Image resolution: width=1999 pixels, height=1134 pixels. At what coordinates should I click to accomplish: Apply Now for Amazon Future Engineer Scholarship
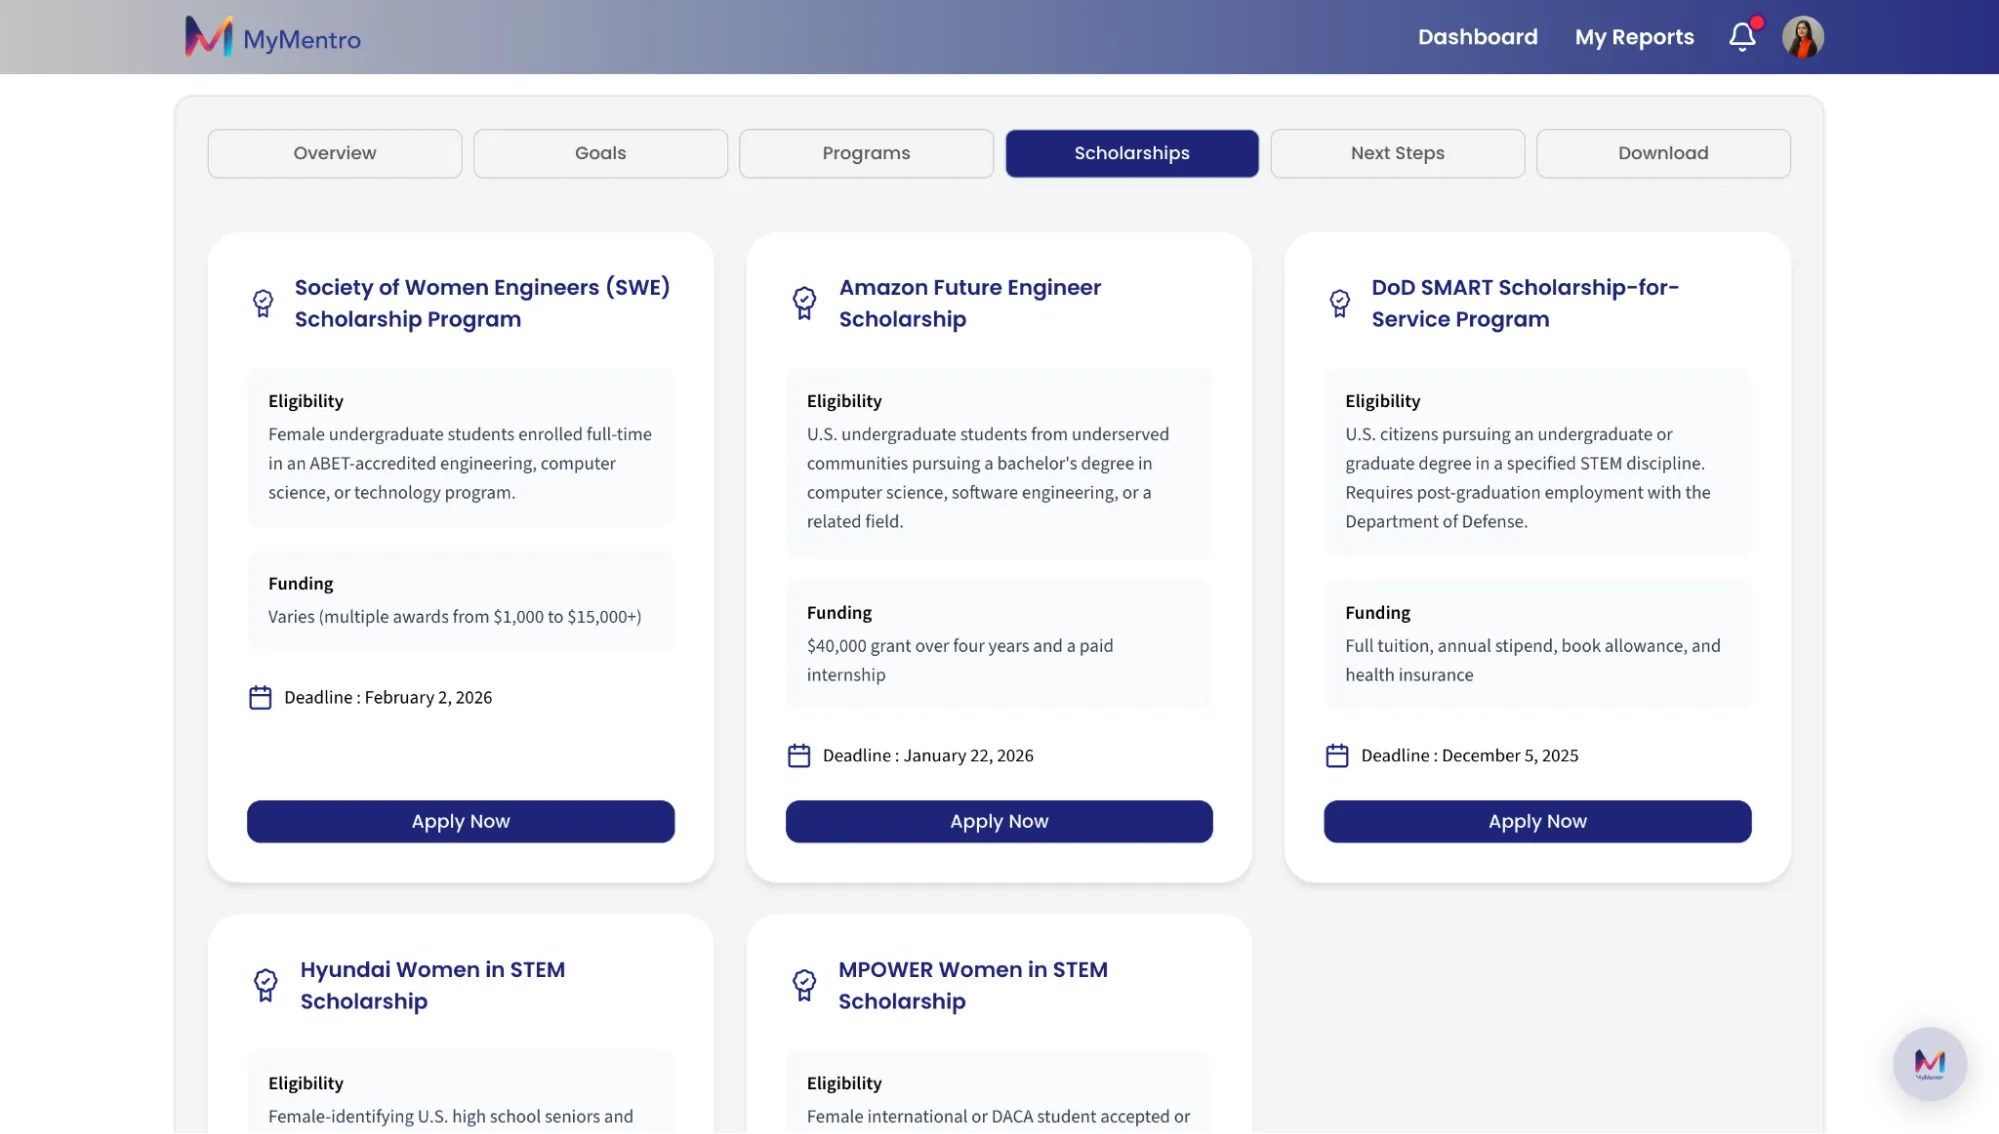(999, 821)
